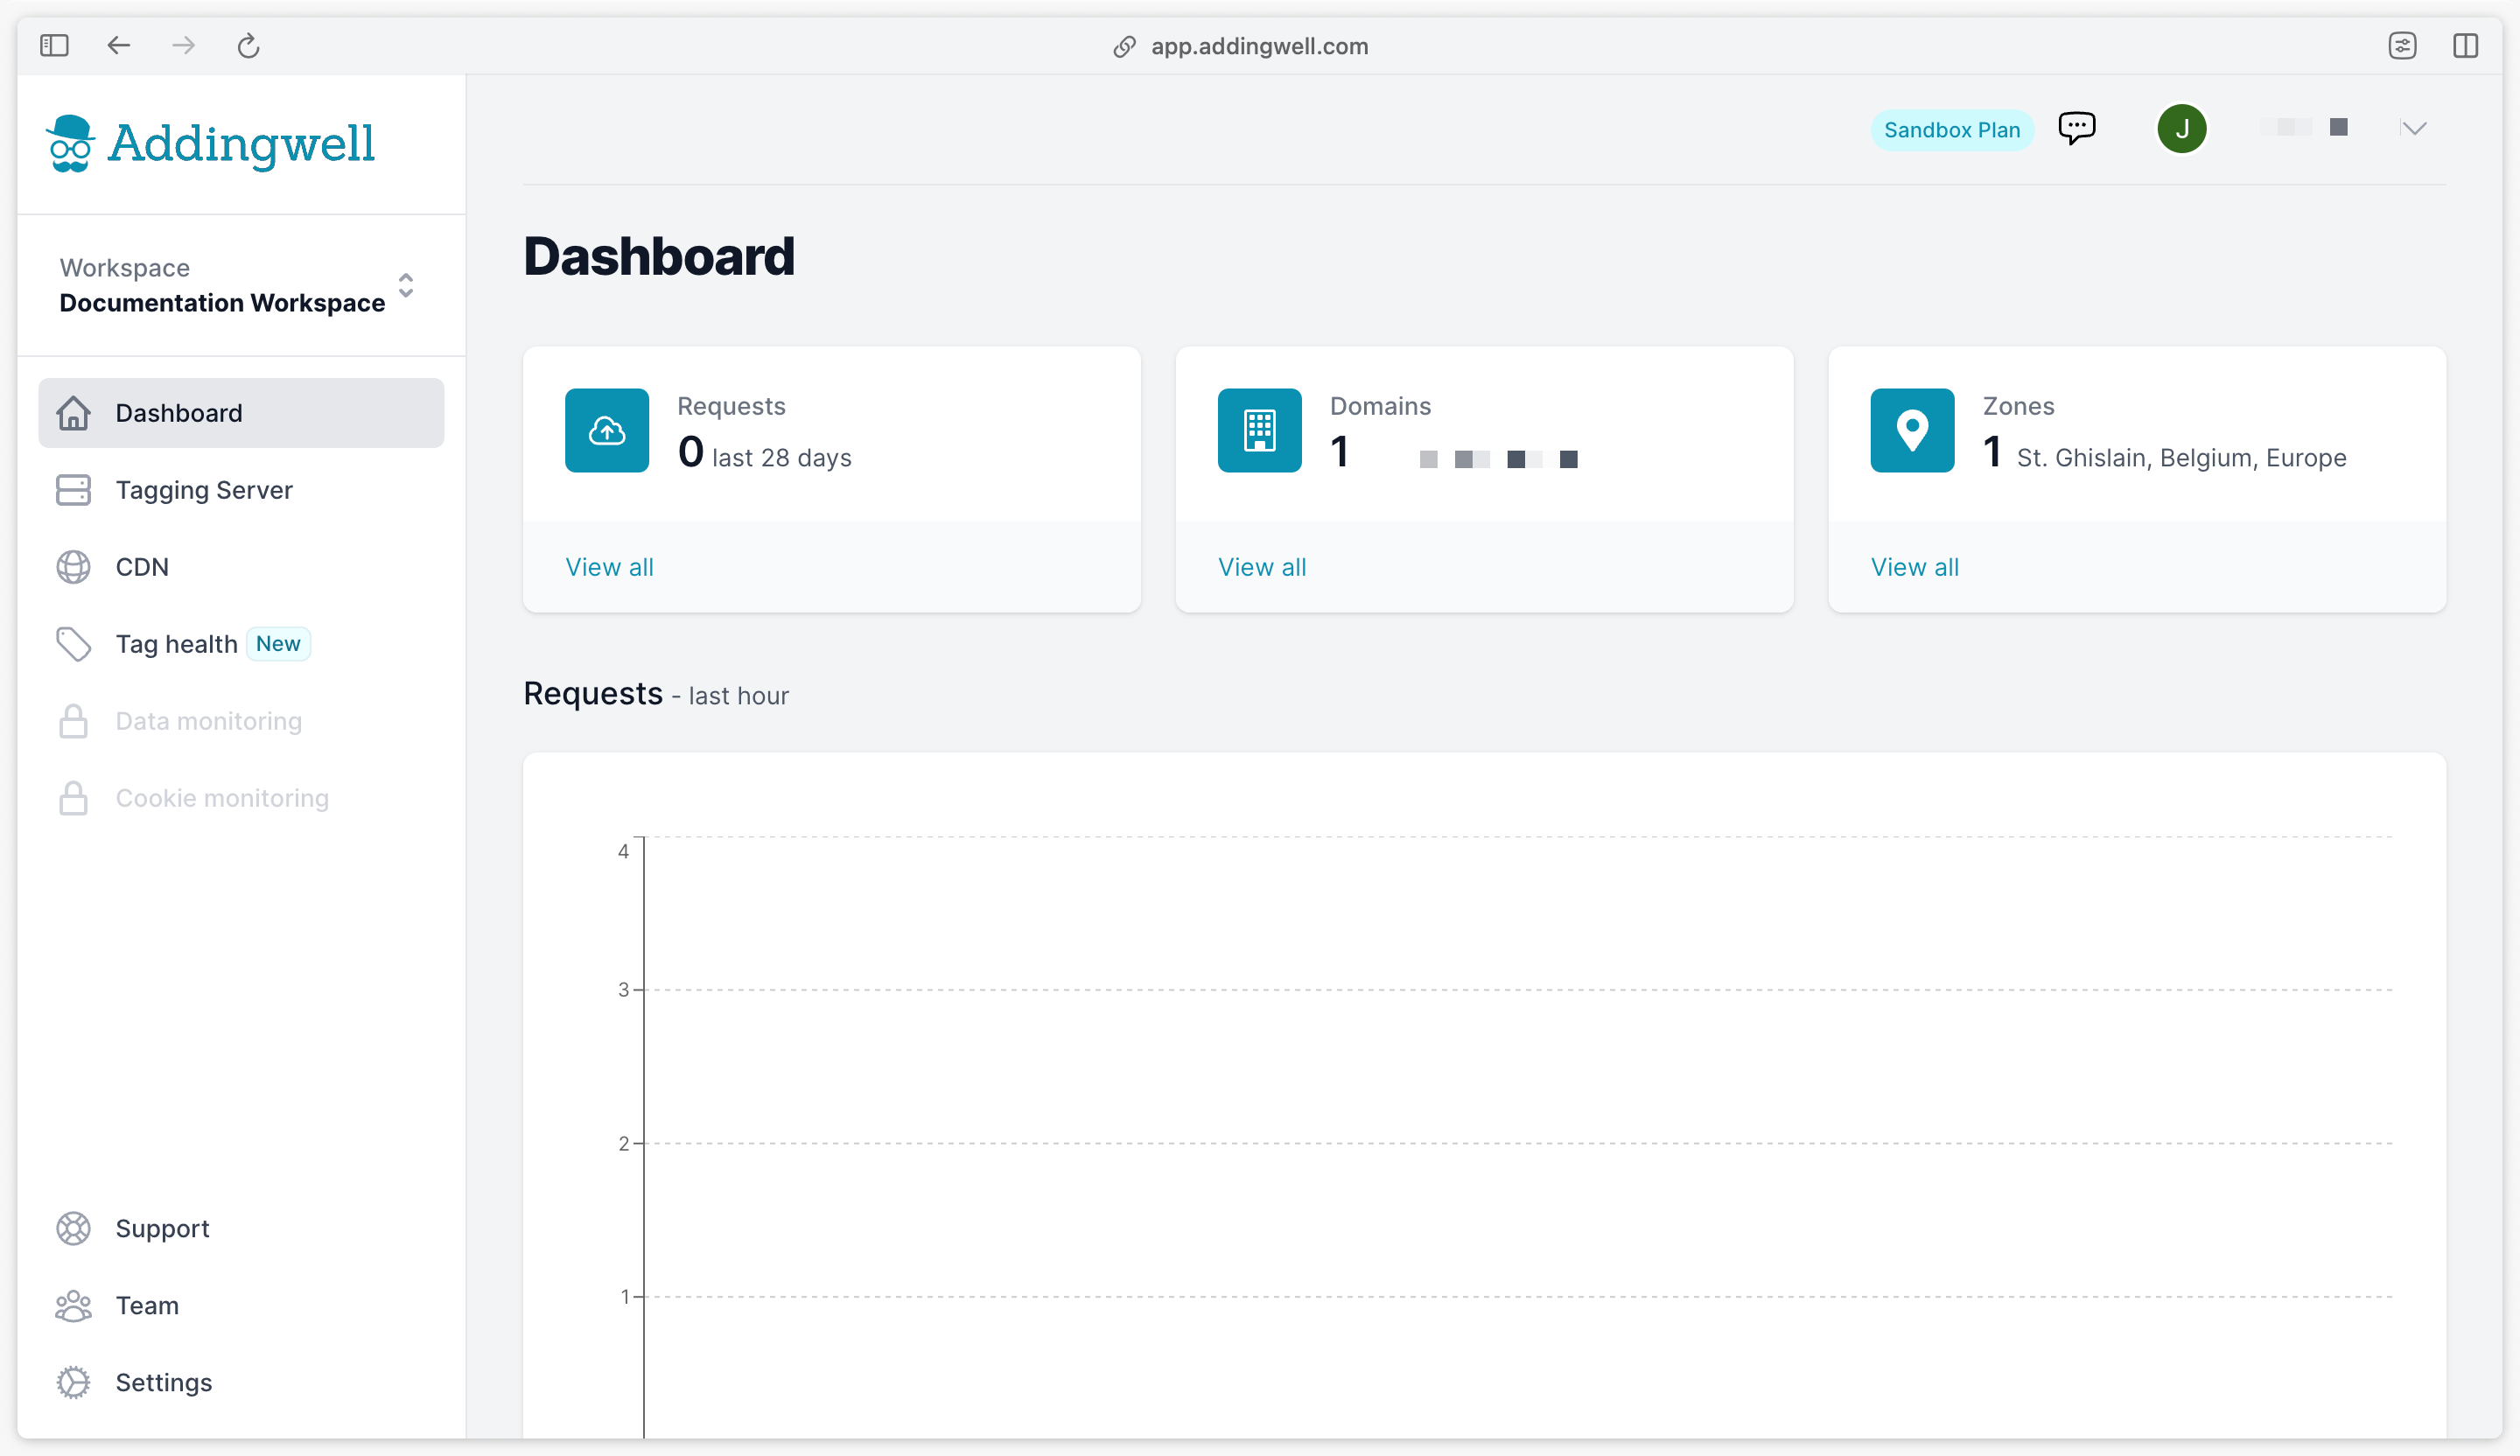Open Team in the sidebar
2520x1456 pixels.
click(241, 1305)
